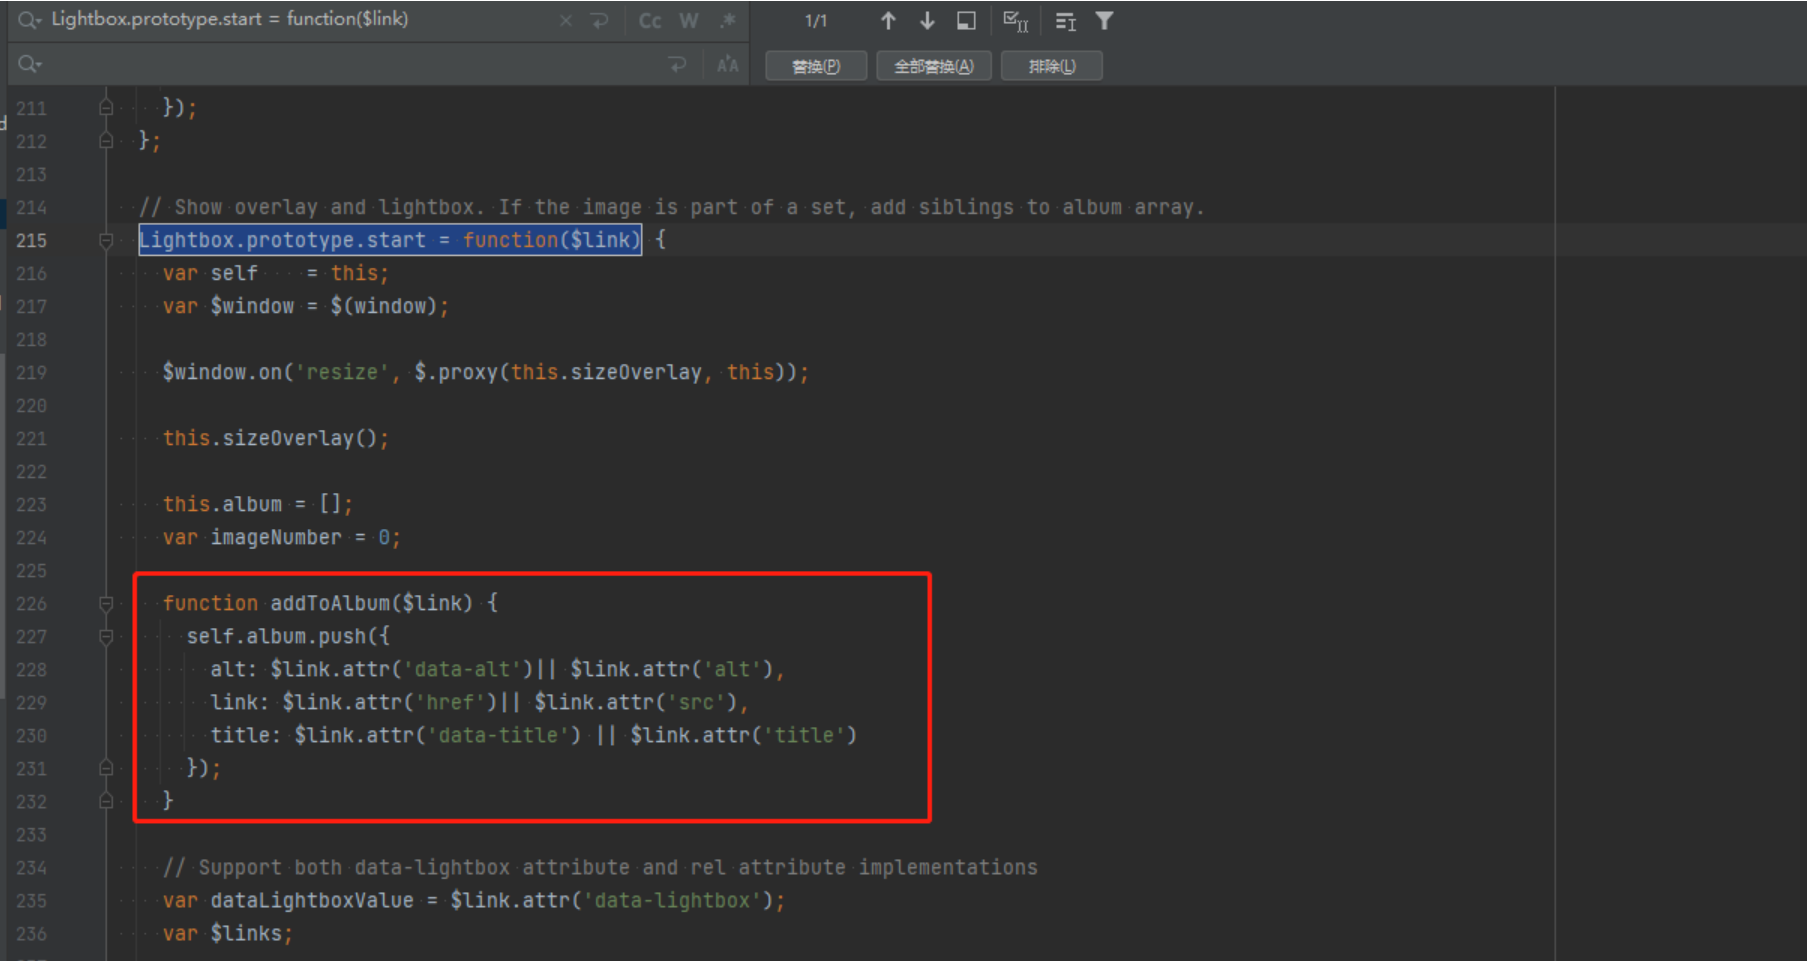Image resolution: width=1807 pixels, height=961 pixels.
Task: Click the 排除(L) exclude button
Action: [x=1052, y=66]
